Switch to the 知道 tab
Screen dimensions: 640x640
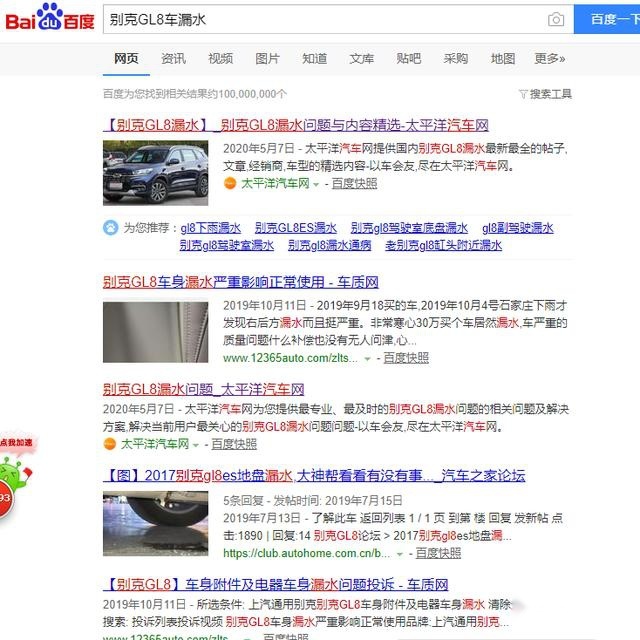314,59
